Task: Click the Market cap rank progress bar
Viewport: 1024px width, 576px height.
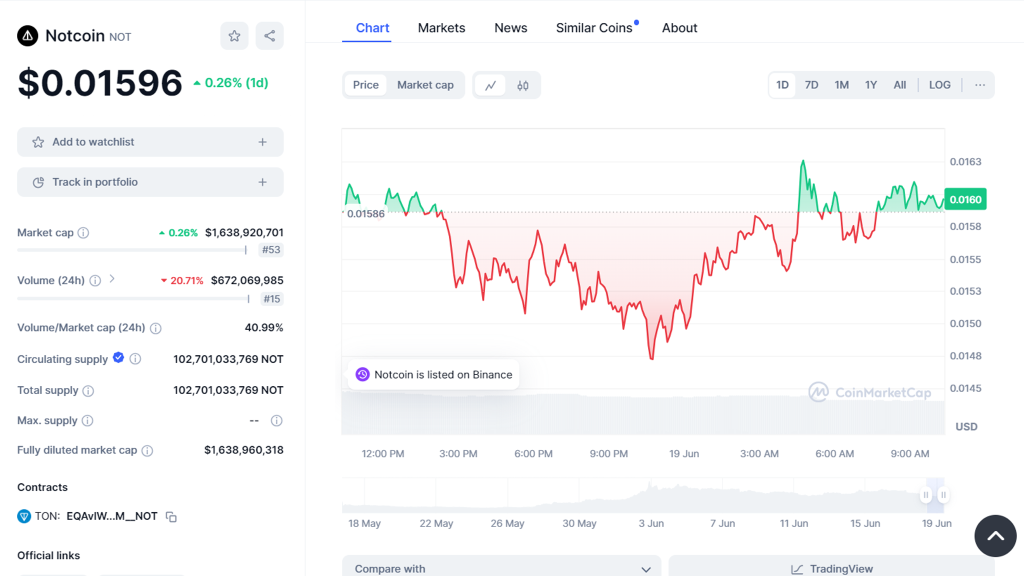Action: [x=133, y=249]
